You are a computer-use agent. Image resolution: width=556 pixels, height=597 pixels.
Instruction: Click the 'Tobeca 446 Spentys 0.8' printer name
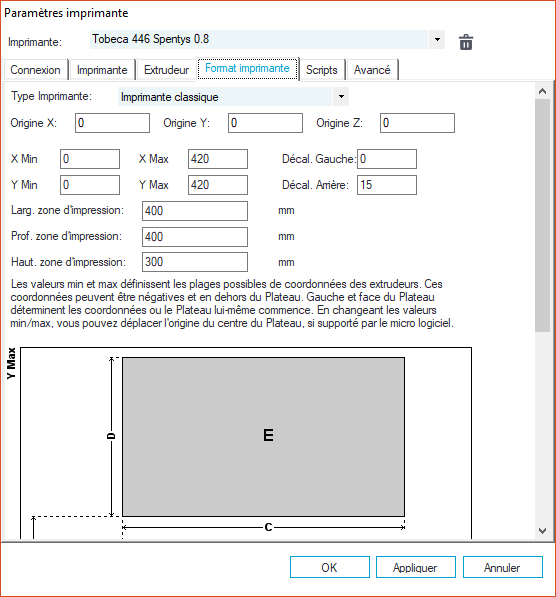(x=150, y=39)
